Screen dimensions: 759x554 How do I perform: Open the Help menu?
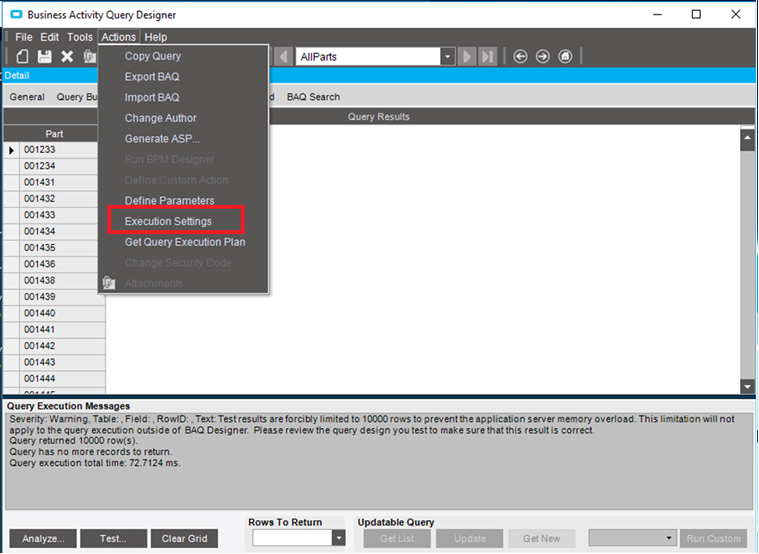pyautogui.click(x=155, y=37)
